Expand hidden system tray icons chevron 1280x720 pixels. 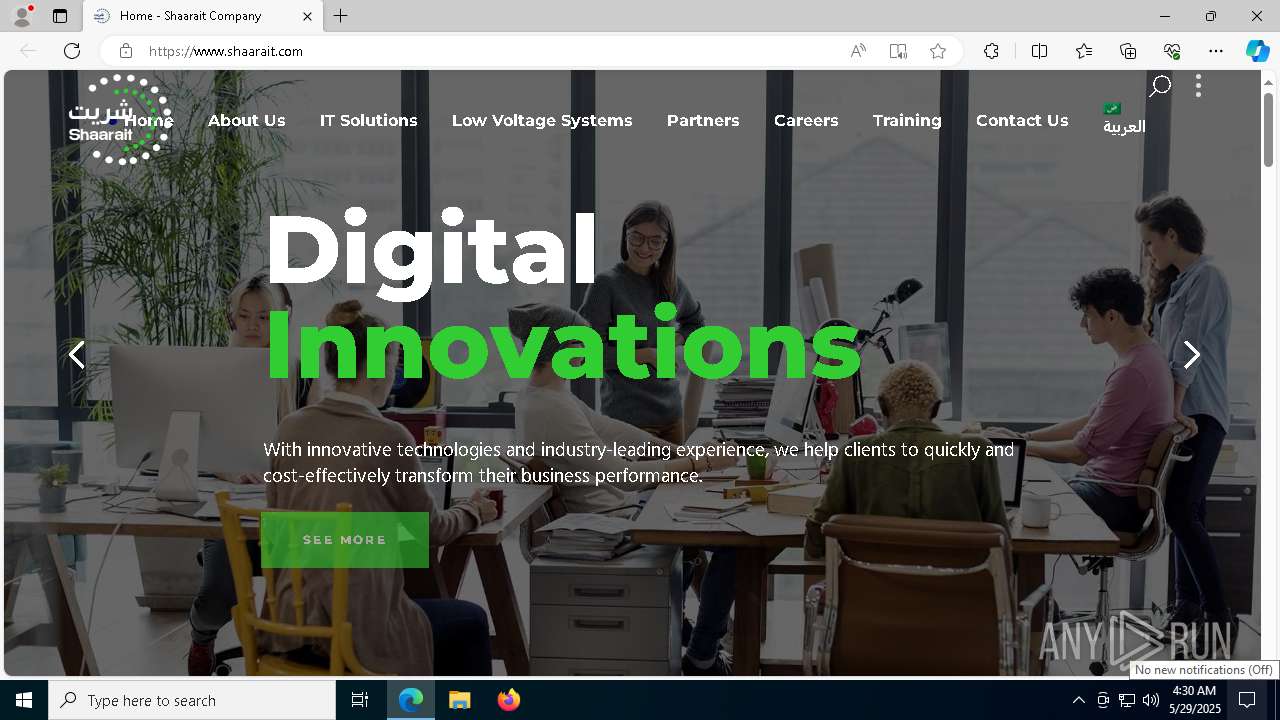tap(1078, 700)
